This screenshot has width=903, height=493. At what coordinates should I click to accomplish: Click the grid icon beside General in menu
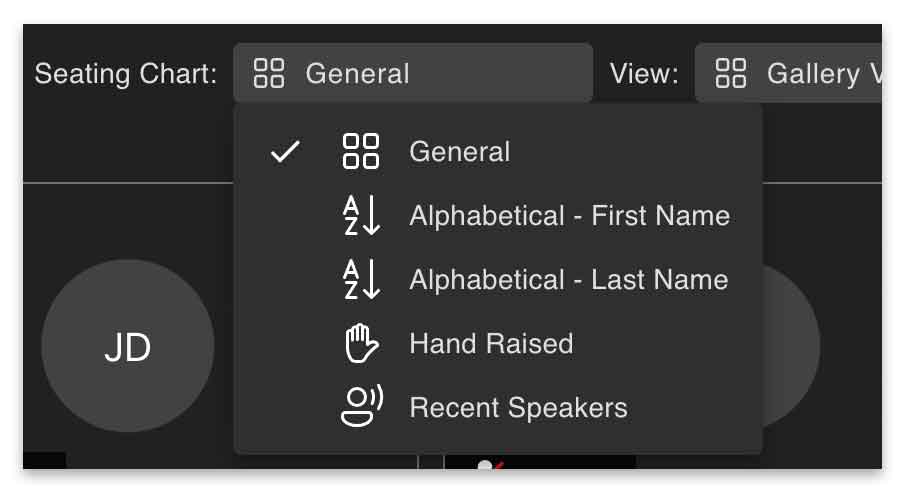[361, 151]
